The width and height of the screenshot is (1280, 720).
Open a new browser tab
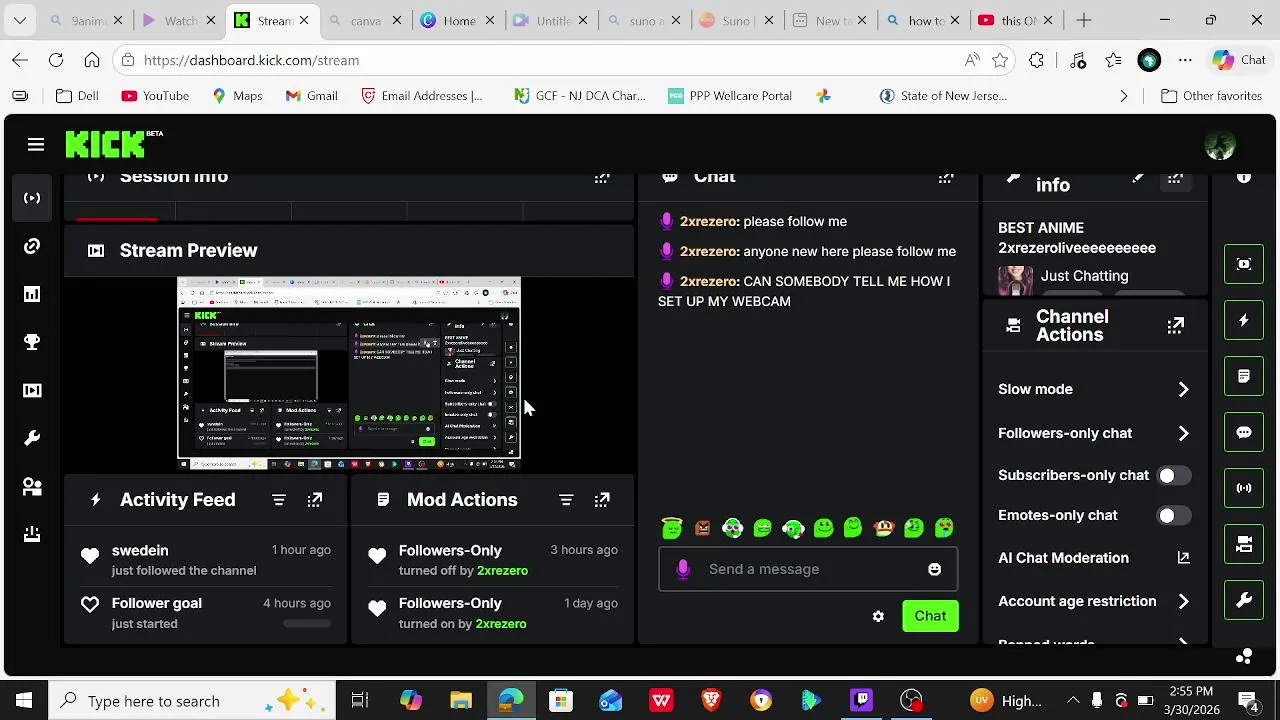point(1084,20)
